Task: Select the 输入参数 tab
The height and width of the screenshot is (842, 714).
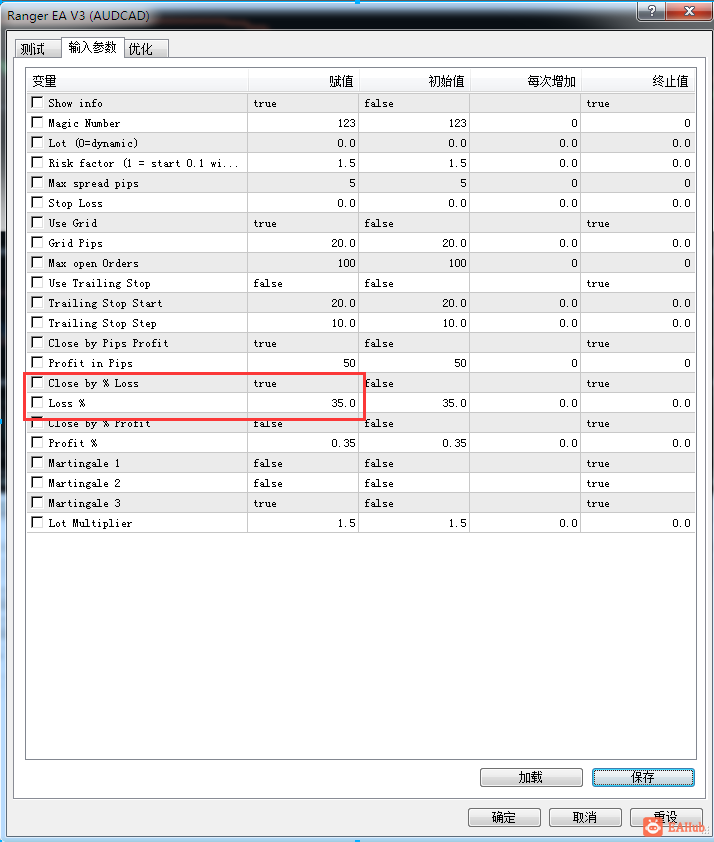Action: click(x=93, y=47)
